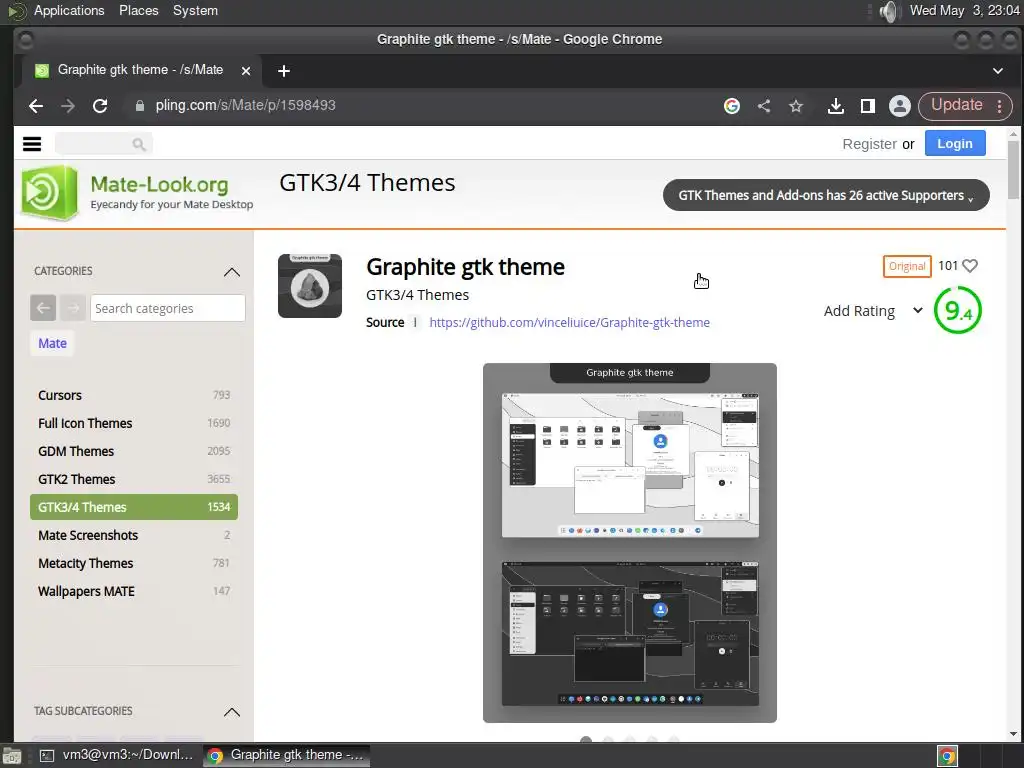Switch to the vm3 terminal taskbar item
This screenshot has width=1024, height=768.
(x=118, y=755)
